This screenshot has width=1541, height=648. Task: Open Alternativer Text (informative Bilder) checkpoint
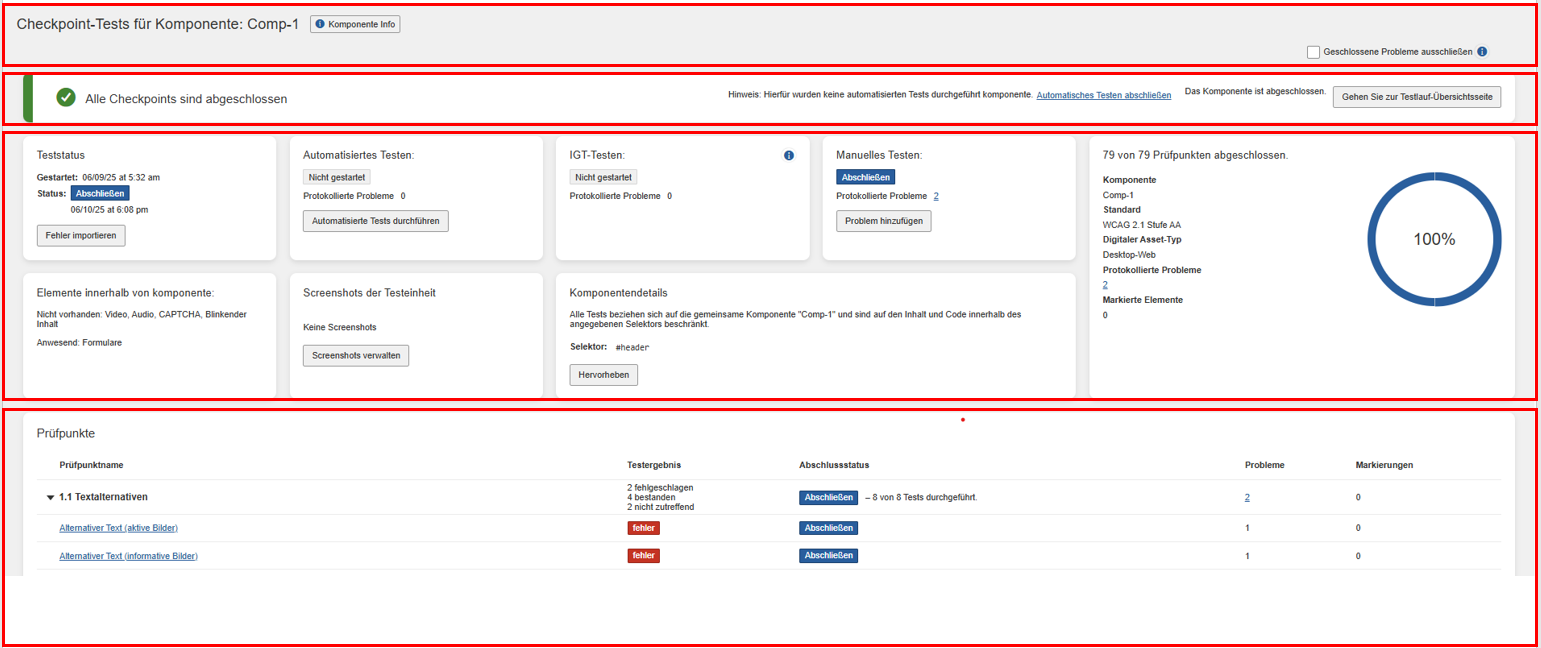pyautogui.click(x=128, y=556)
